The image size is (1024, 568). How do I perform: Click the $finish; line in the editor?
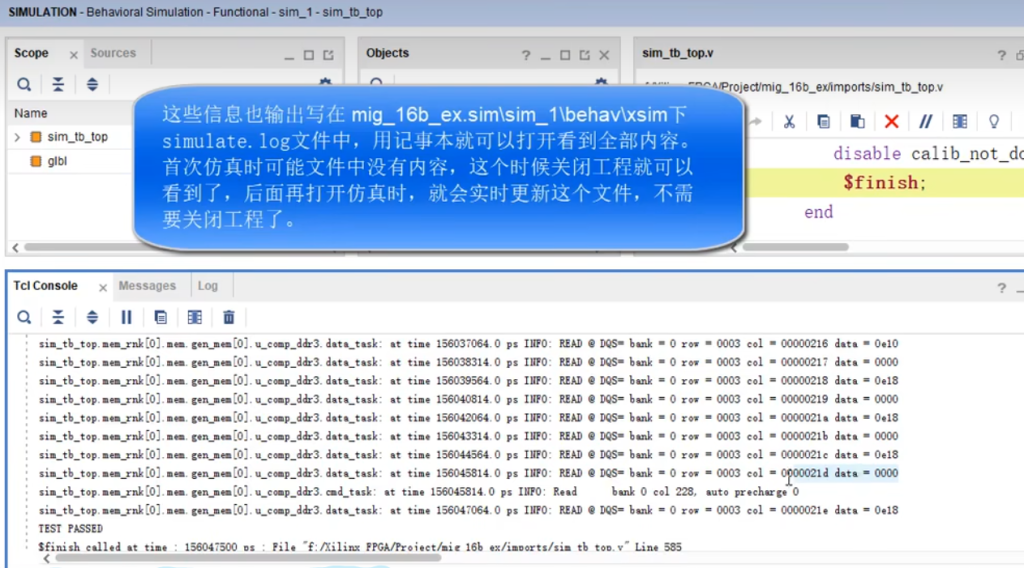click(x=884, y=183)
